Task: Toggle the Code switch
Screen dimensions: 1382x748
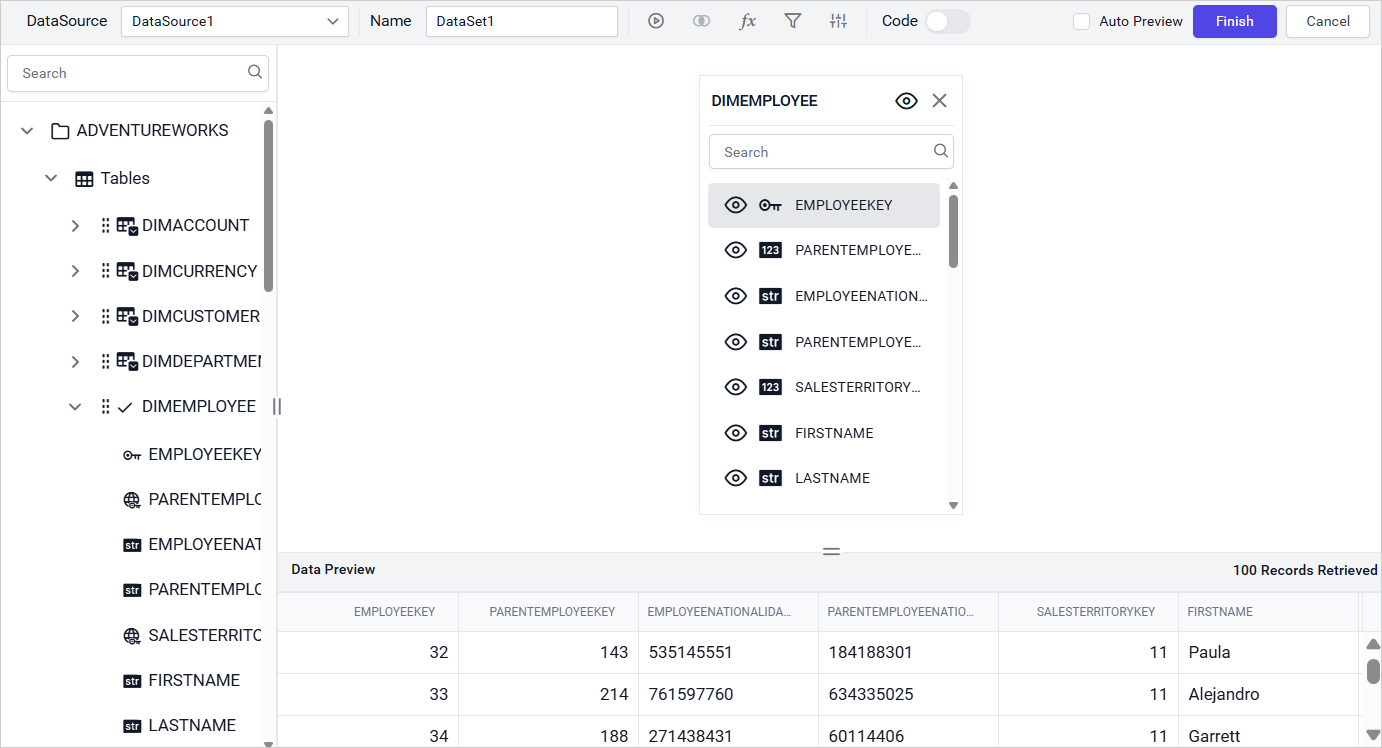Action: tap(947, 21)
